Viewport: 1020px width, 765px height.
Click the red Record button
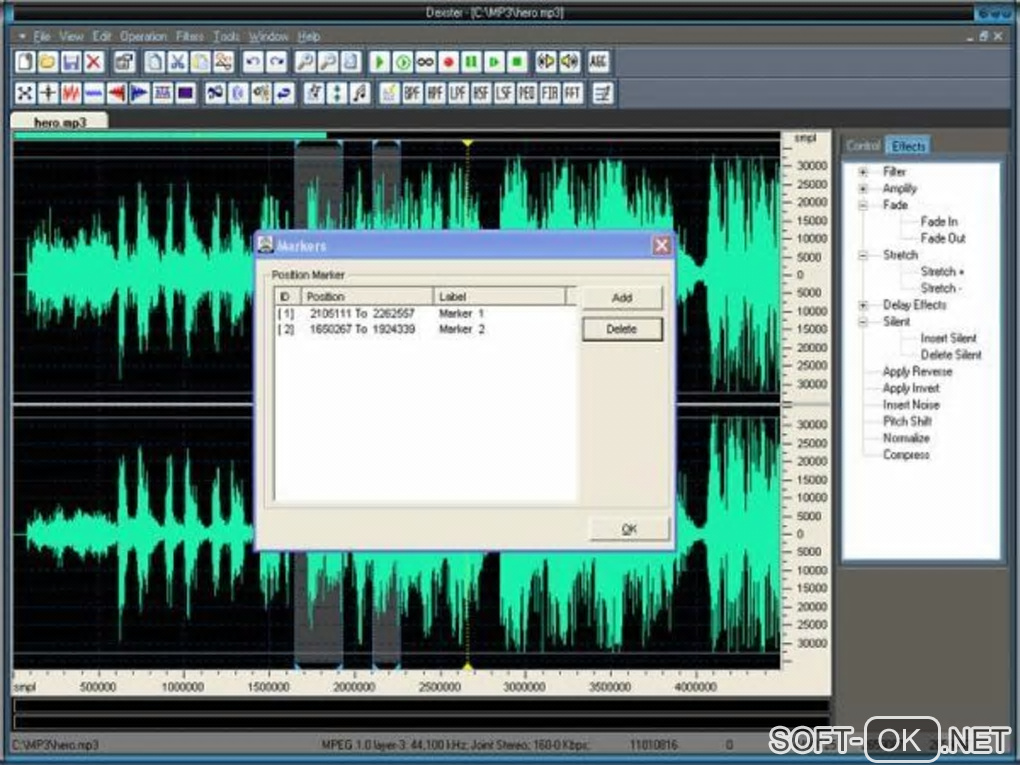point(448,62)
